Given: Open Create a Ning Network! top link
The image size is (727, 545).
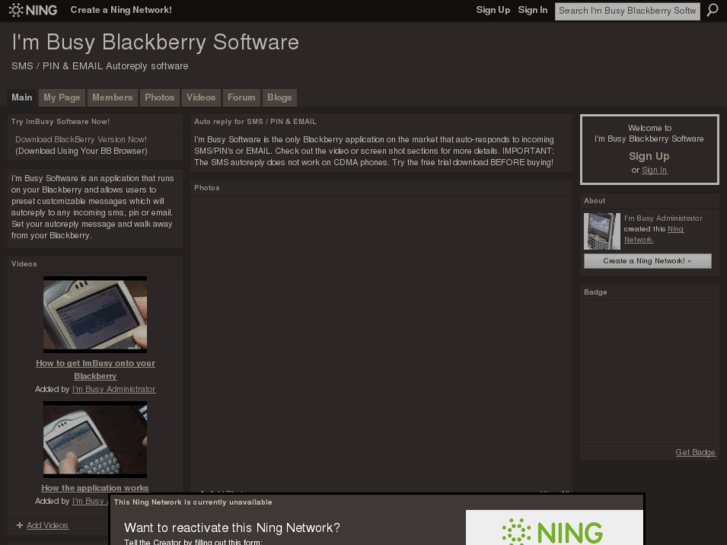Looking at the screenshot, I should click(121, 10).
